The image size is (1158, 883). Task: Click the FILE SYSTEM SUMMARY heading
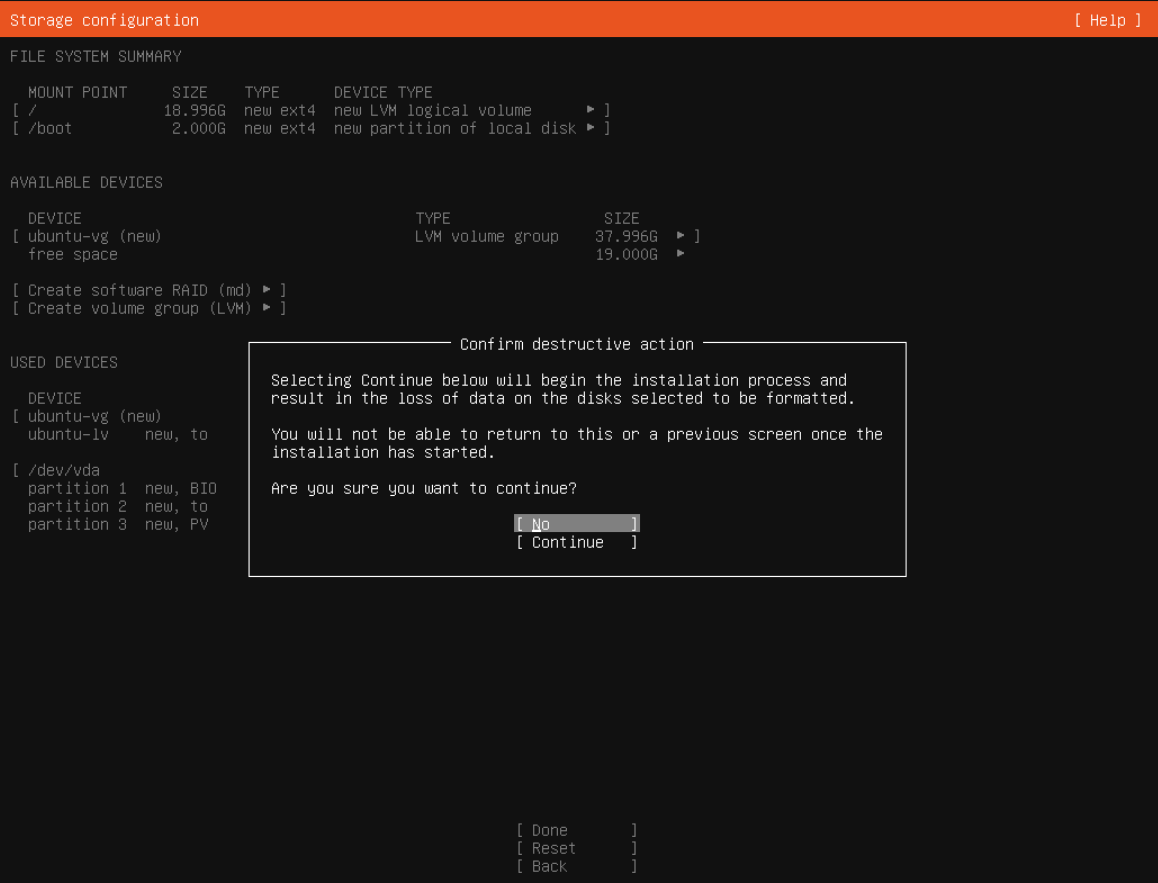point(95,56)
